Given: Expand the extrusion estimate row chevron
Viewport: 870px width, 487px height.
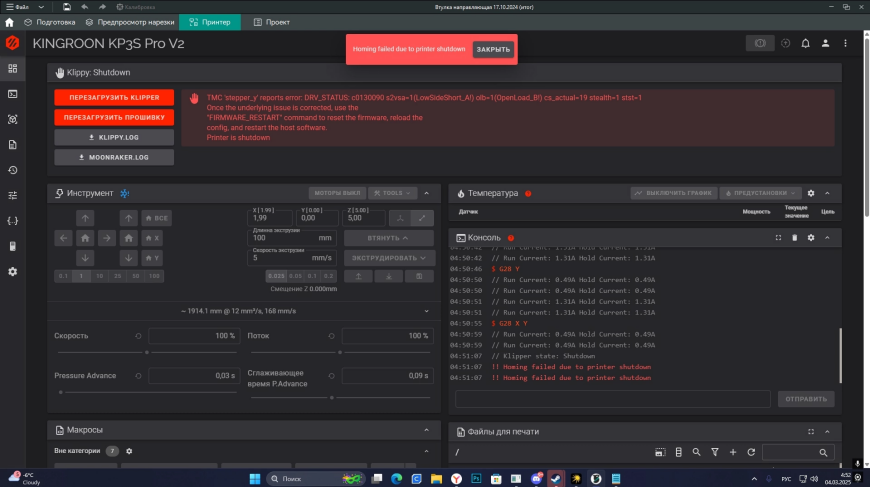Looking at the screenshot, I should [x=427, y=311].
